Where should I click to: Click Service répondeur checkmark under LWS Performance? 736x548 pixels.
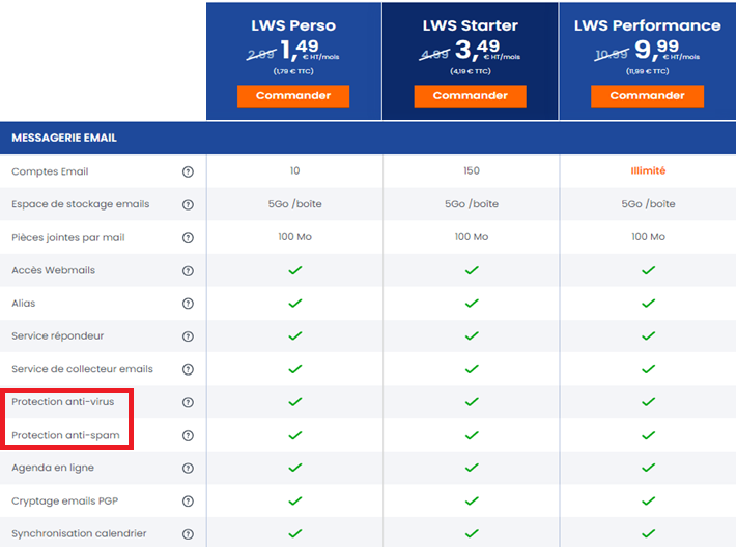pyautogui.click(x=649, y=336)
